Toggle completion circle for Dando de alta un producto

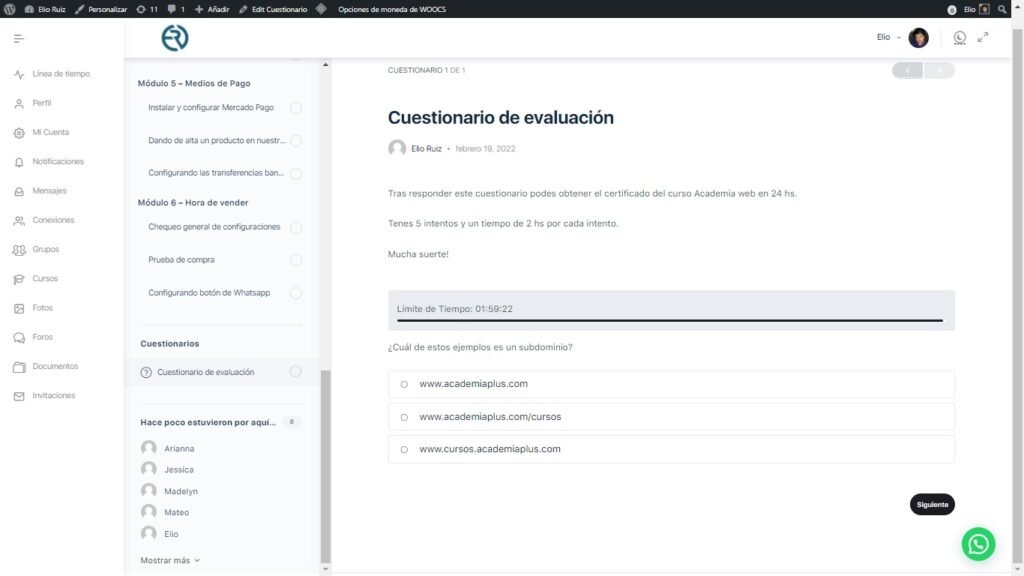pyautogui.click(x=296, y=140)
